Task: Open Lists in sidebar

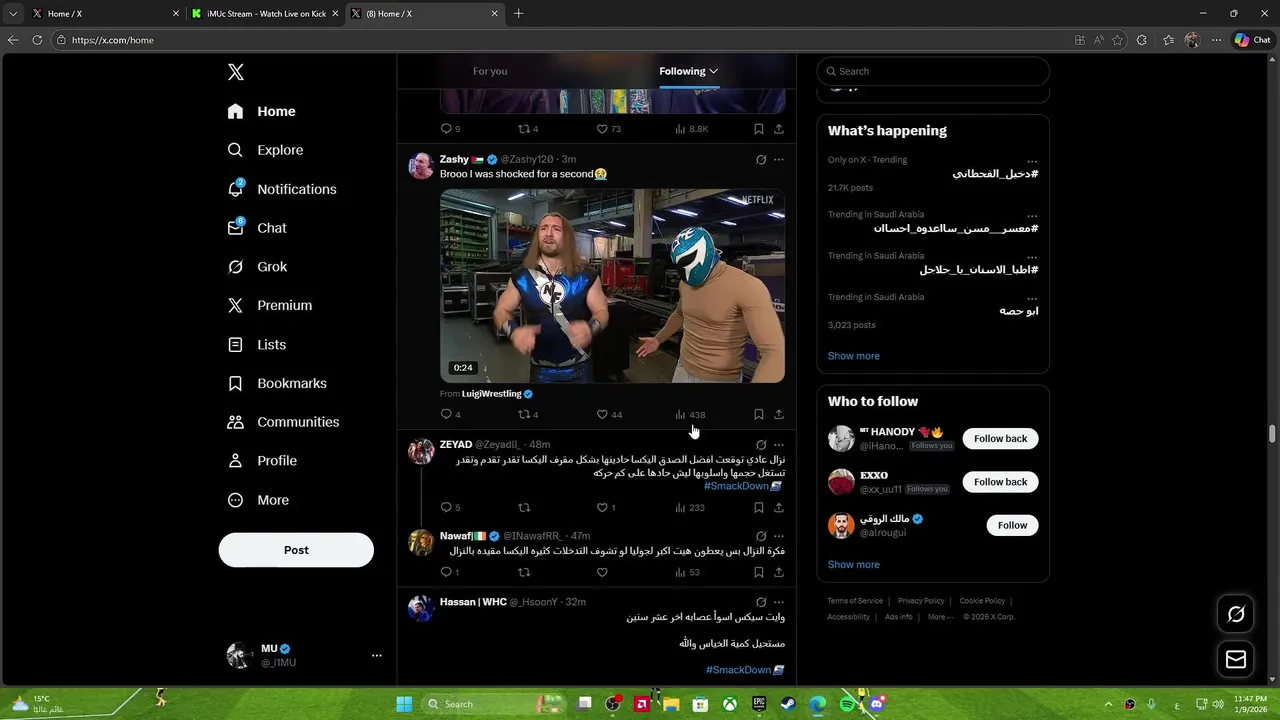Action: 258,344
